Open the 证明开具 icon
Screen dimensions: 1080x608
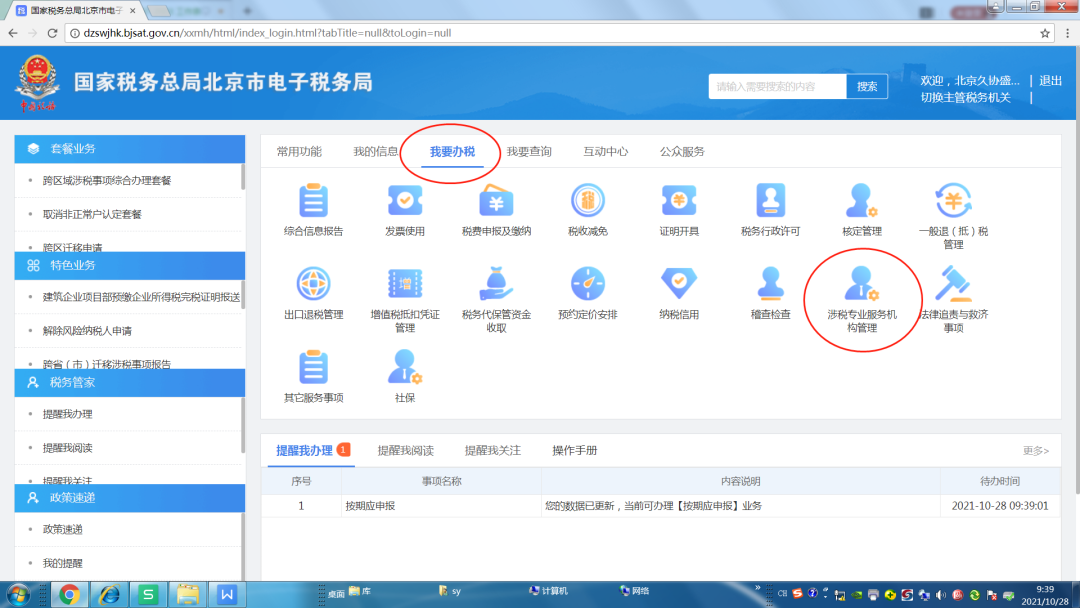[x=679, y=201]
